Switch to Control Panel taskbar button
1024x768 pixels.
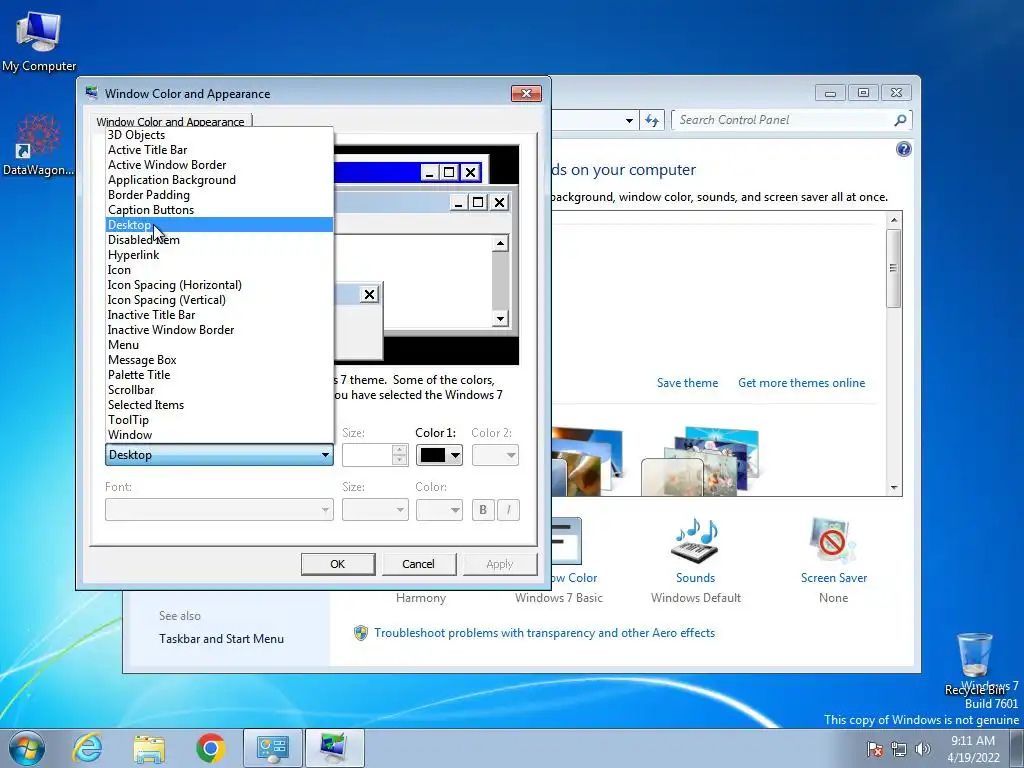(x=272, y=748)
